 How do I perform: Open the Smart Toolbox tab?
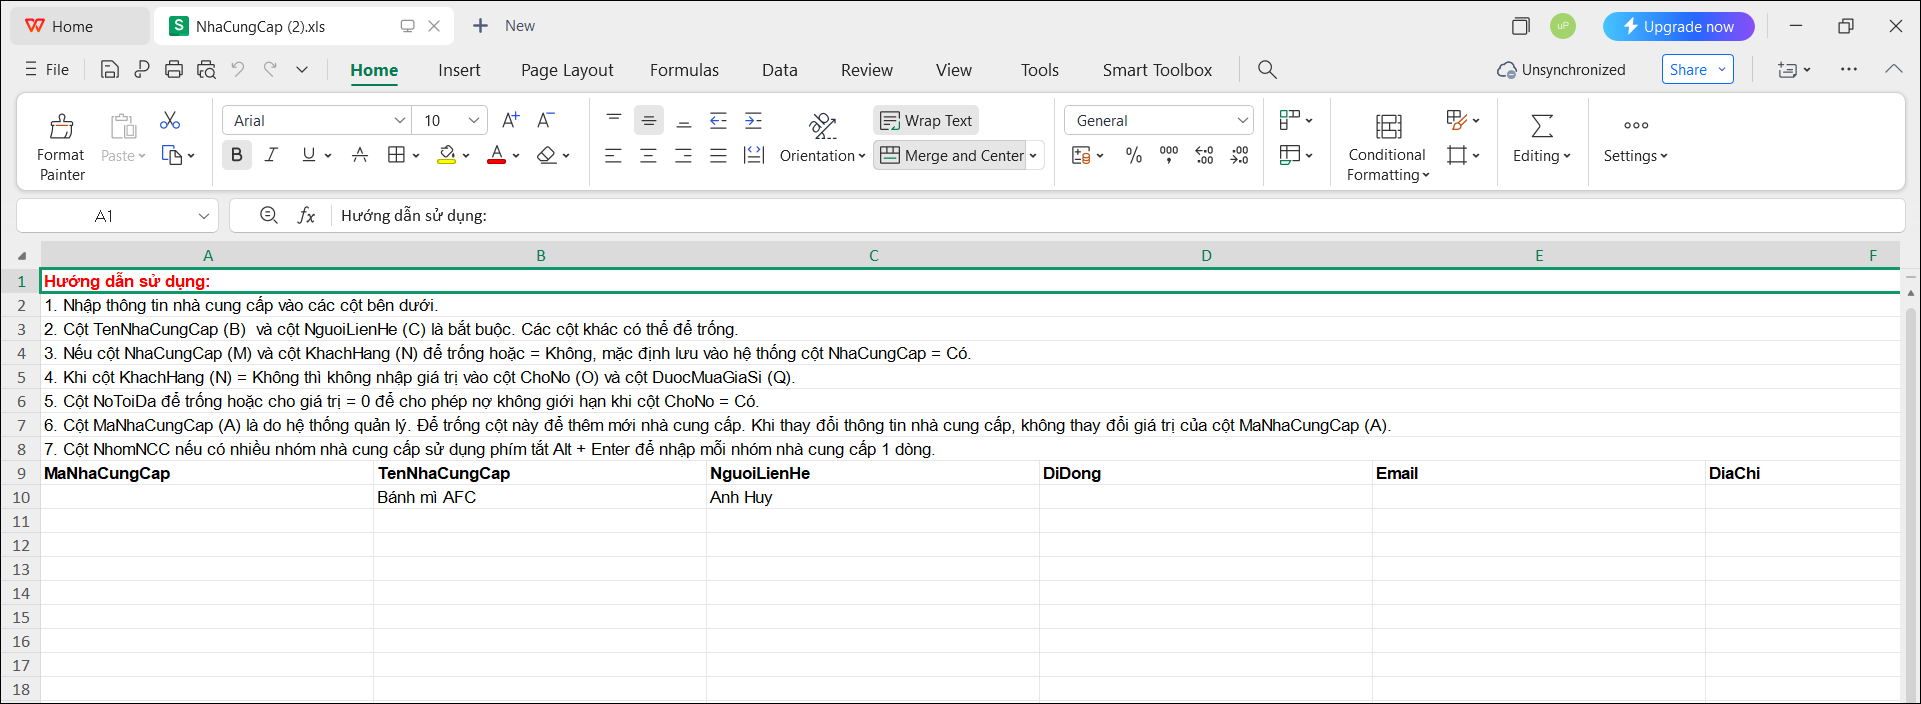click(x=1157, y=69)
